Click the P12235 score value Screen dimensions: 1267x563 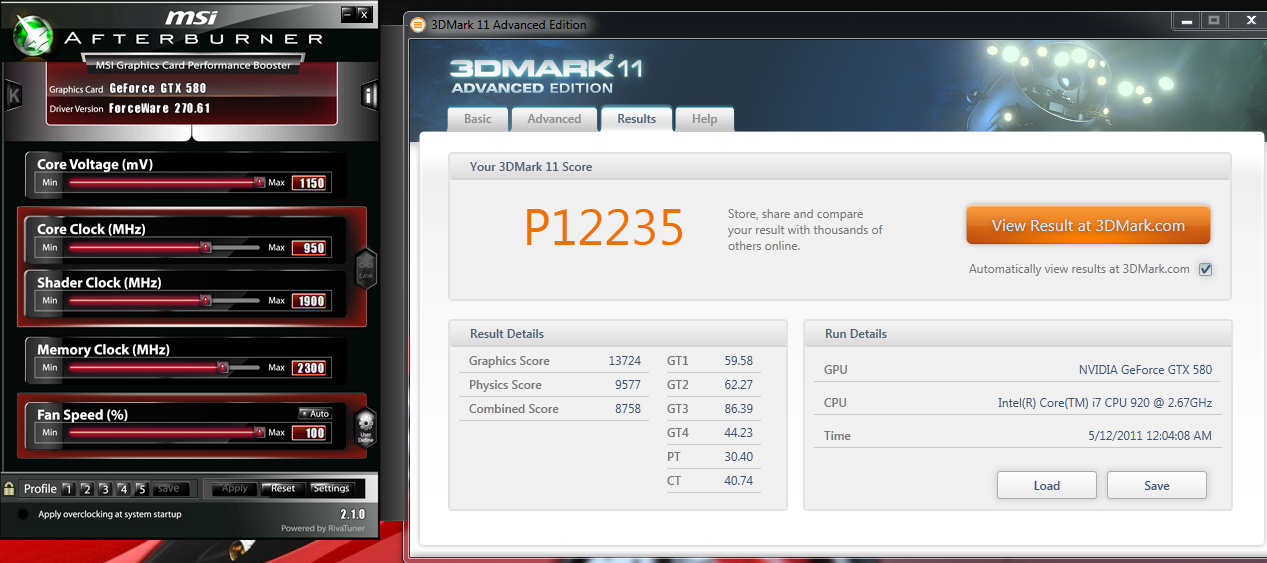coord(604,228)
